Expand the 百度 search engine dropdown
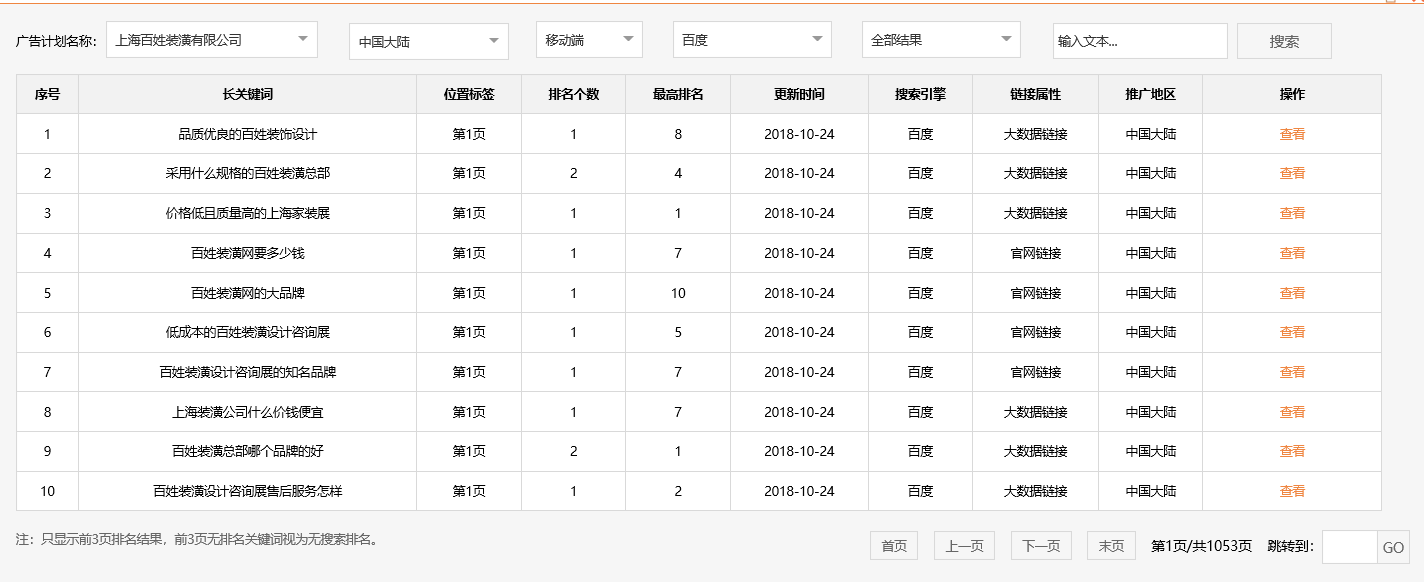This screenshot has width=1424, height=582. (751, 39)
